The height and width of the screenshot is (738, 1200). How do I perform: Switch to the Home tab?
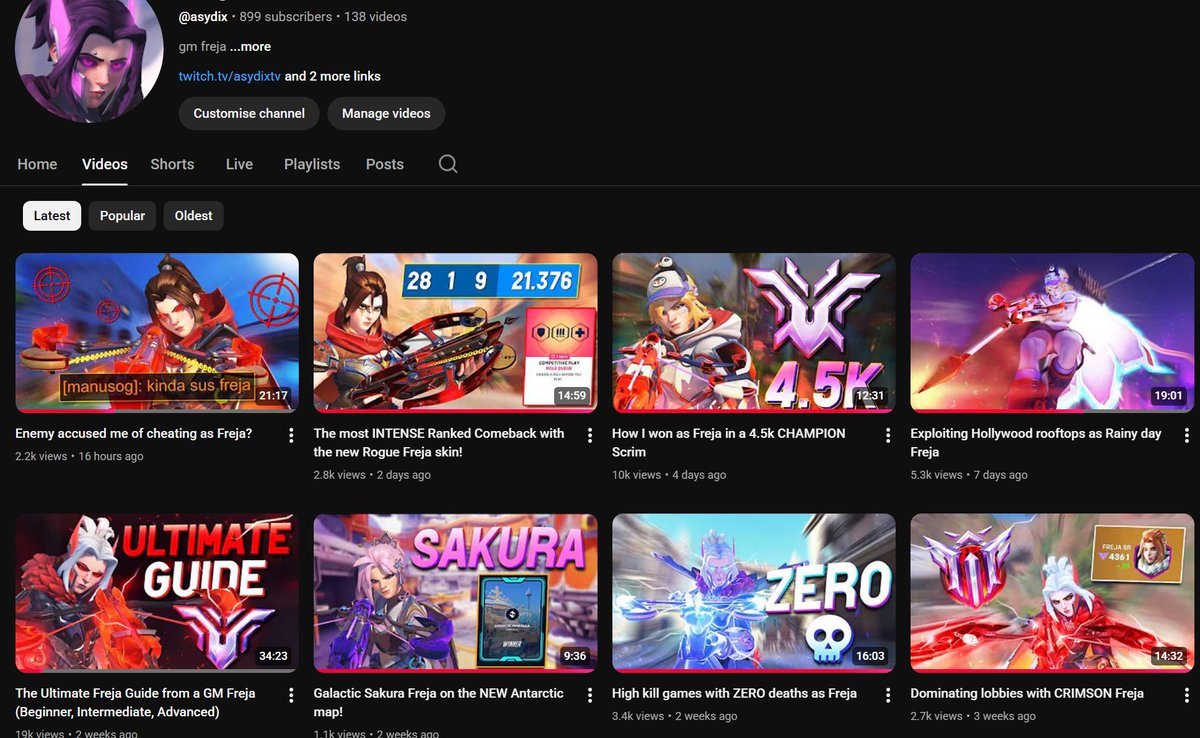pyautogui.click(x=37, y=164)
